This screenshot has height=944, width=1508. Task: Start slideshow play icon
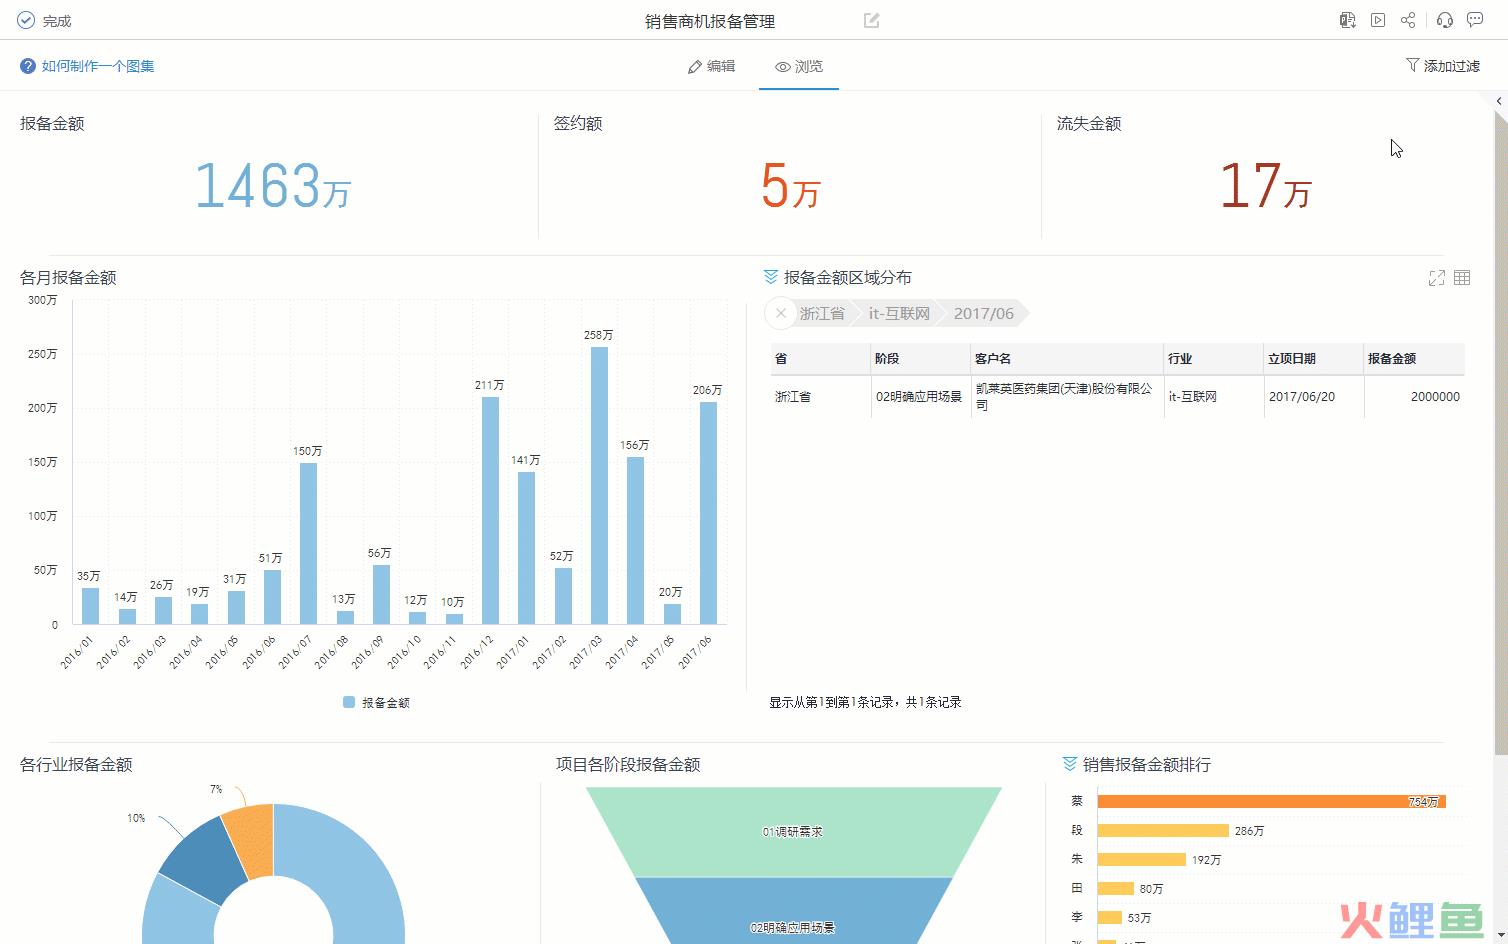pyautogui.click(x=1378, y=20)
